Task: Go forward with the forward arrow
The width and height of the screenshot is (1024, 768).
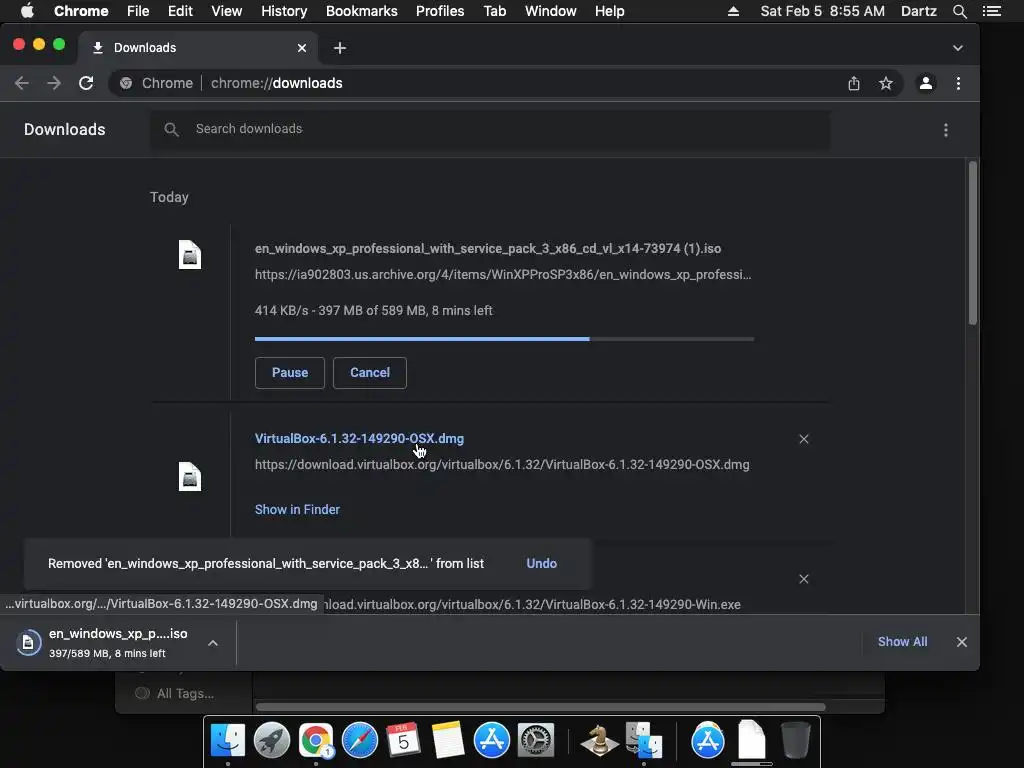Action: click(x=54, y=83)
